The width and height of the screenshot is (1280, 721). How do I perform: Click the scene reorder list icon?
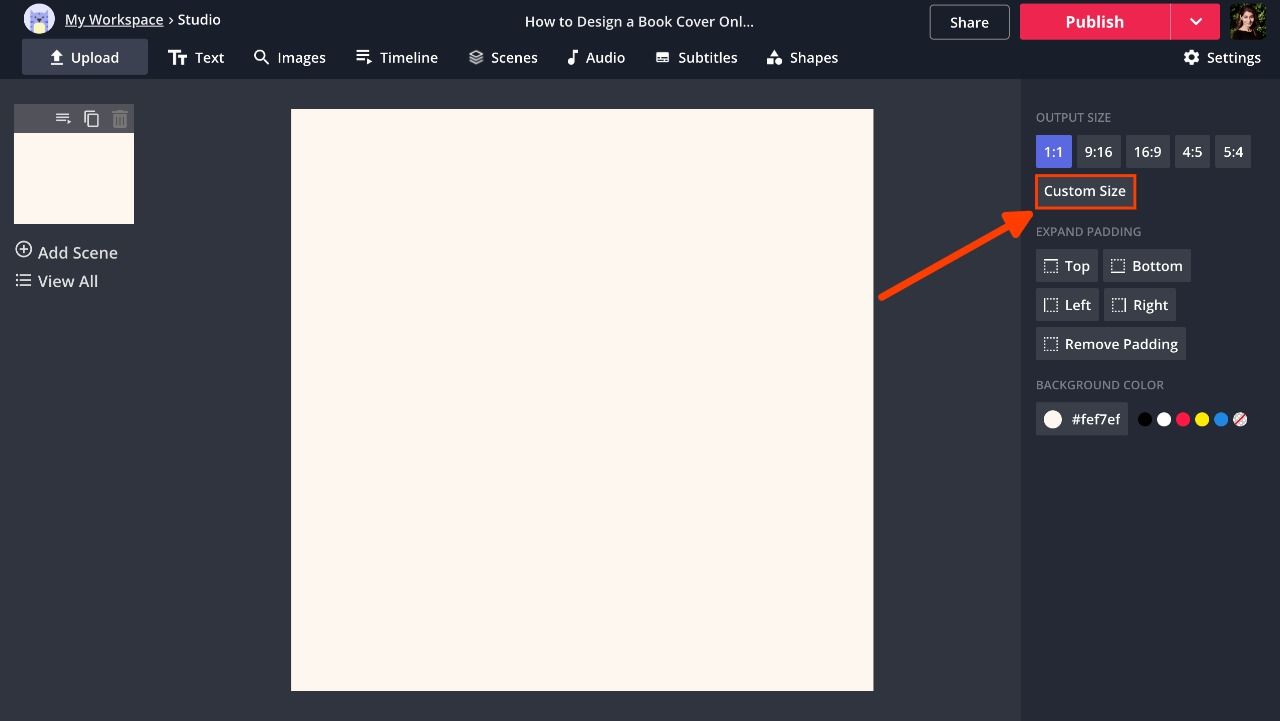point(63,119)
